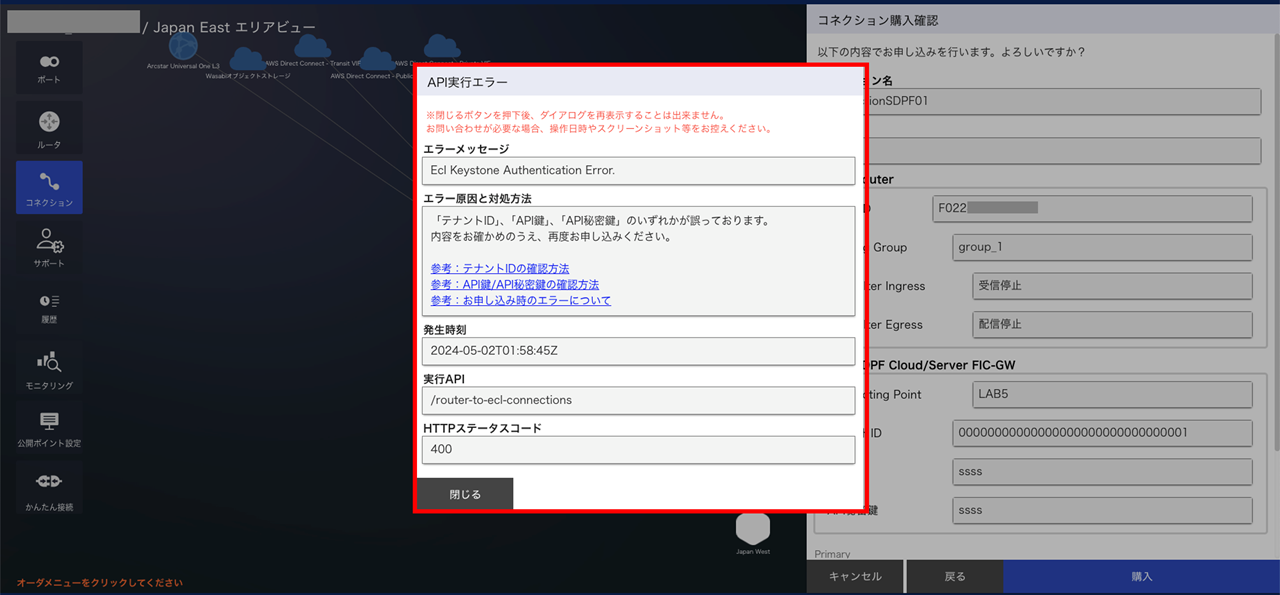This screenshot has height=595, width=1280.
Task: Select the Arcstar Universal One L3 node
Action: 182,47
